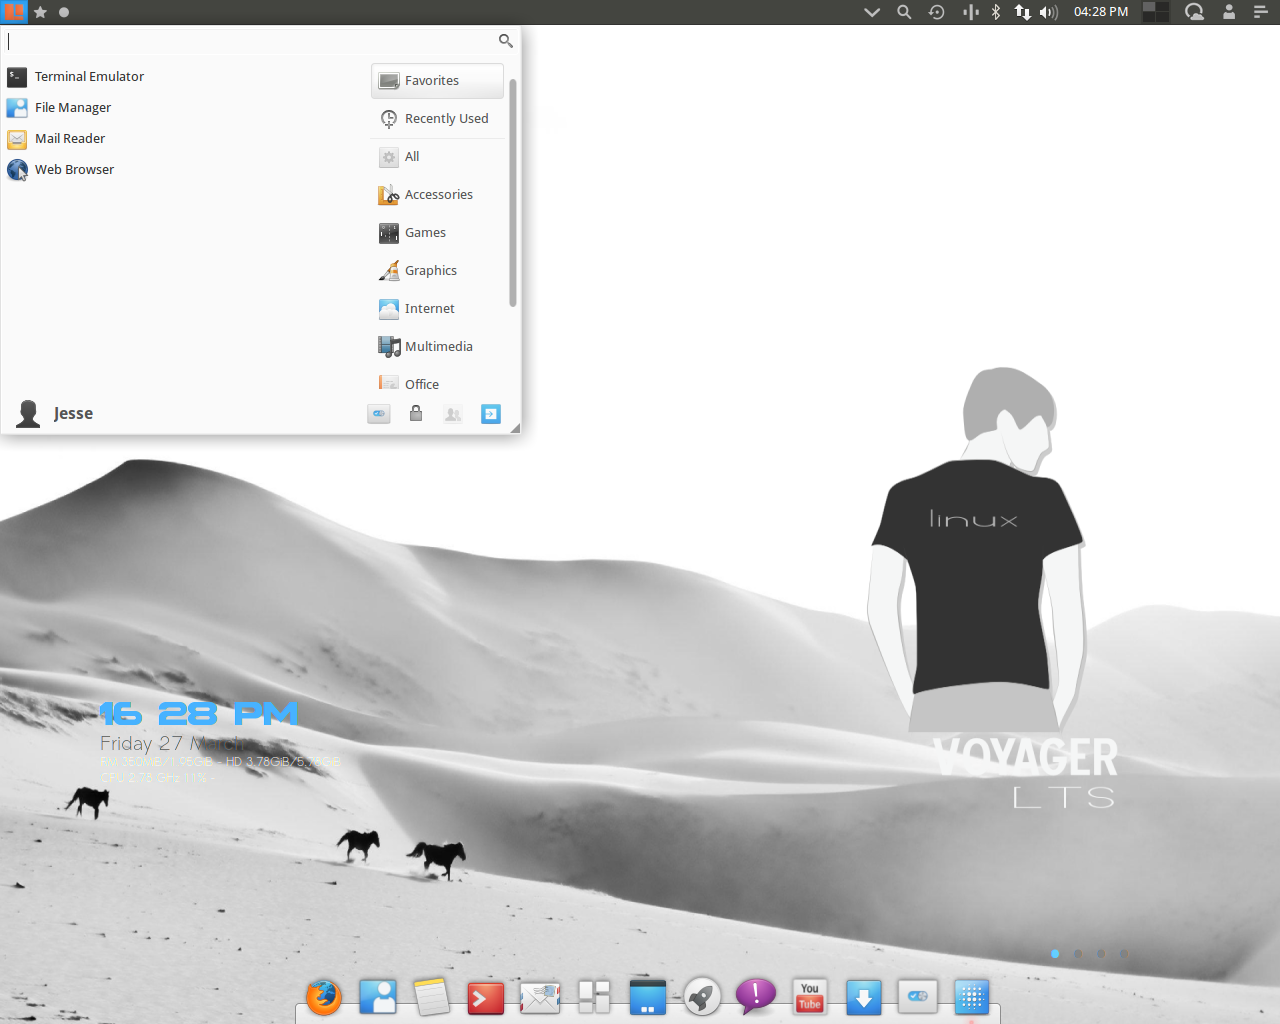Click the menu search input field
This screenshot has height=1024, width=1280.
[260, 41]
